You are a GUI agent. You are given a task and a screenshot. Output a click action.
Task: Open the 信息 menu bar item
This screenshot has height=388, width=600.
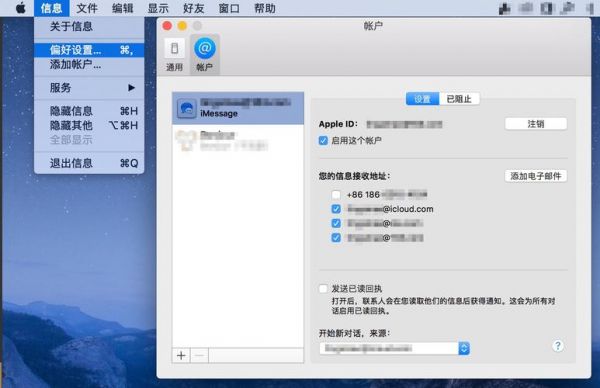[51, 8]
